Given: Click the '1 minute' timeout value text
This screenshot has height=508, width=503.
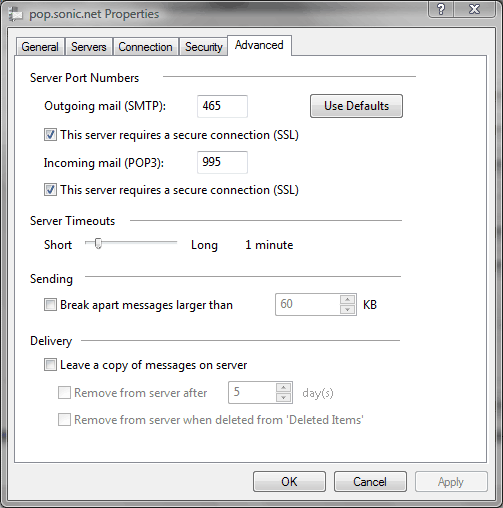Looking at the screenshot, I should pyautogui.click(x=269, y=245).
